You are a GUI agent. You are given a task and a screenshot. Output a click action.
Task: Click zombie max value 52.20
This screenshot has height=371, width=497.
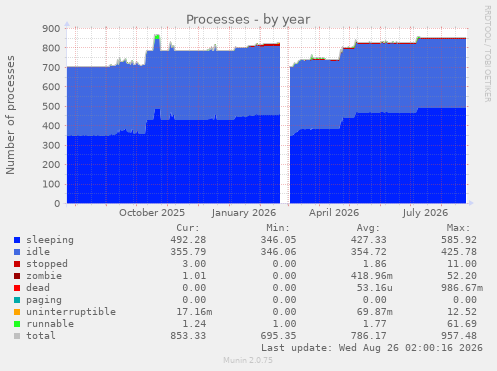462,276
